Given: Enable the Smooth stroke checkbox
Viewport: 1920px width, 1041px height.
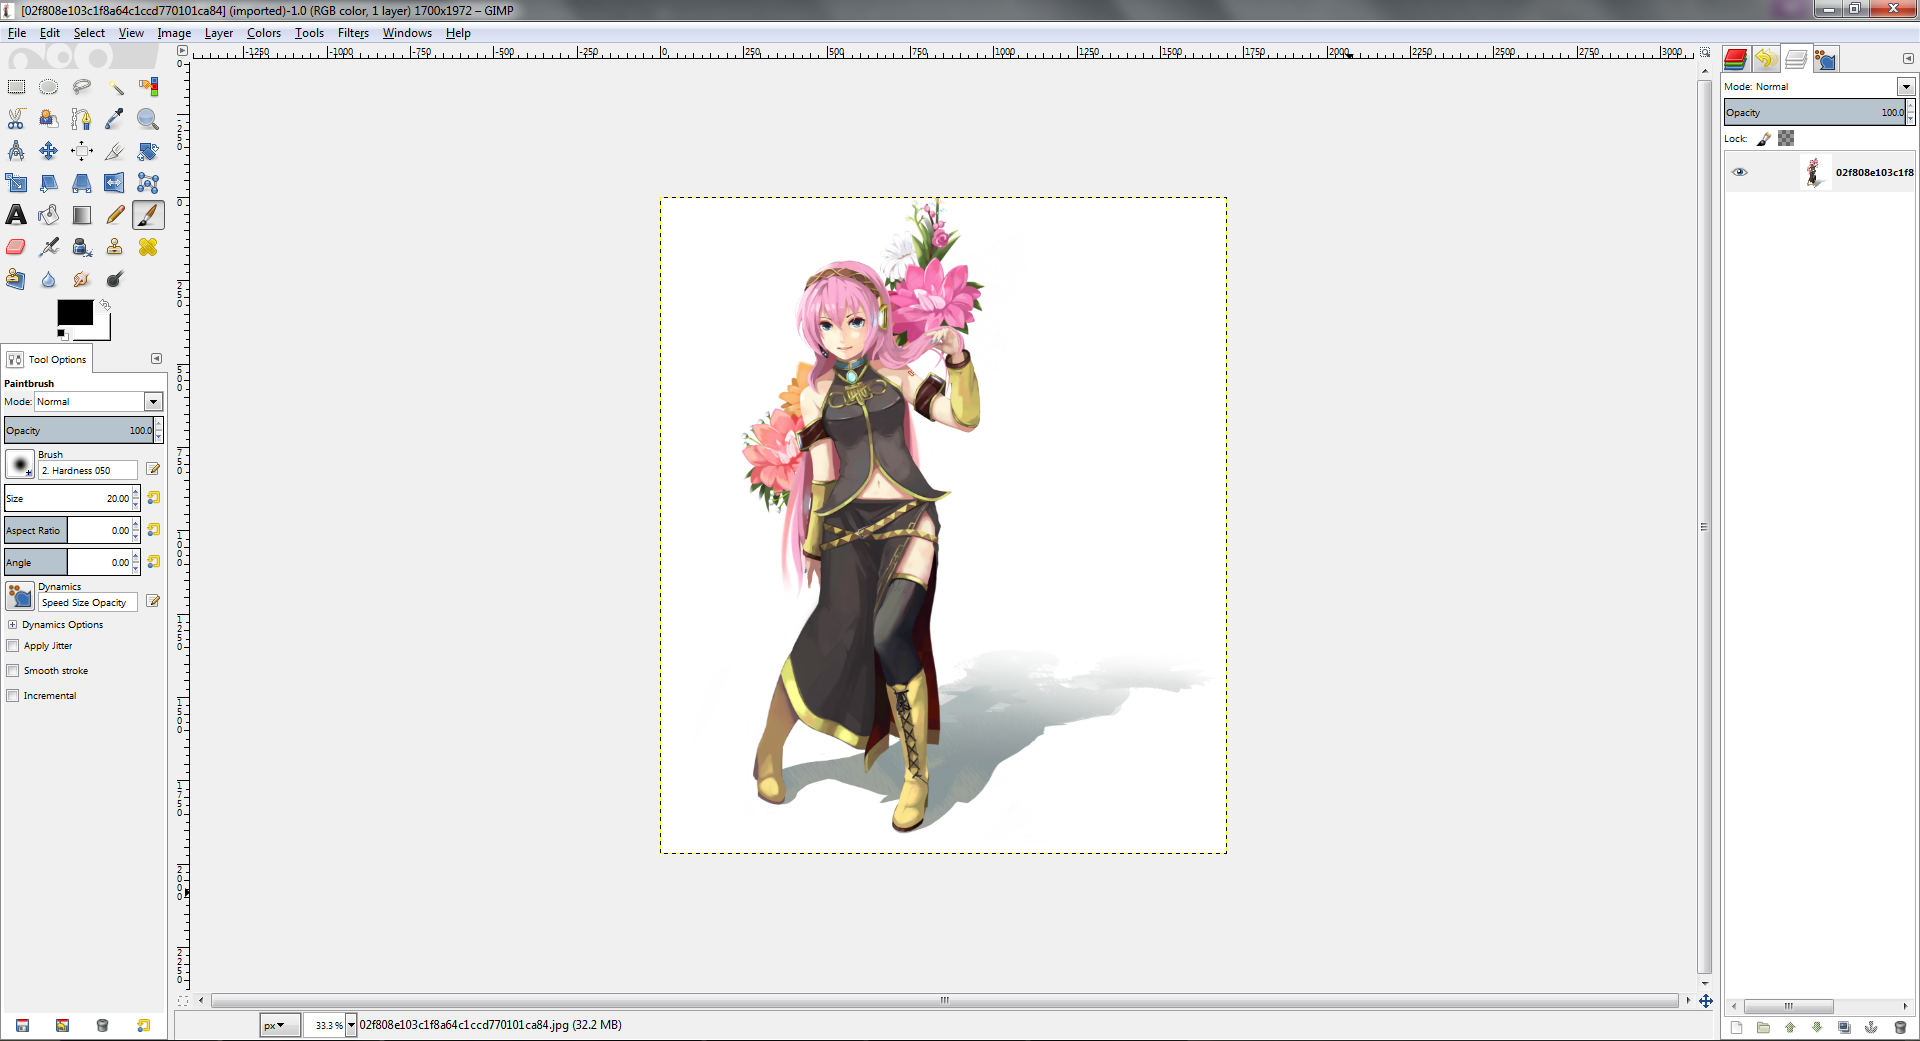Looking at the screenshot, I should tap(13, 671).
